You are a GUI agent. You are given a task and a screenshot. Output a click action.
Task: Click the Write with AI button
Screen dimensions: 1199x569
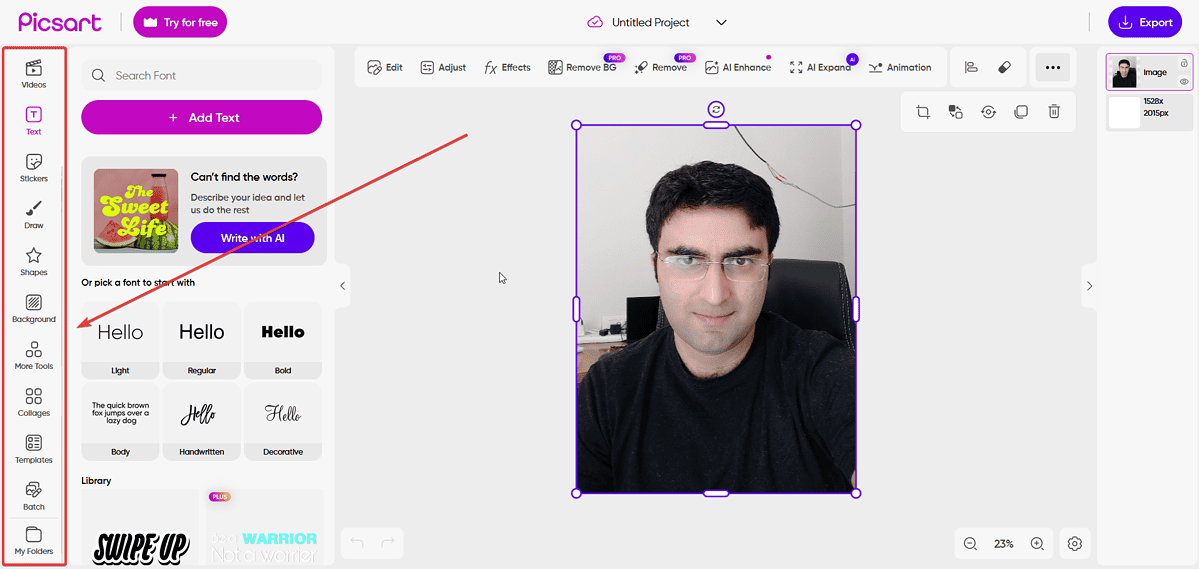(253, 238)
